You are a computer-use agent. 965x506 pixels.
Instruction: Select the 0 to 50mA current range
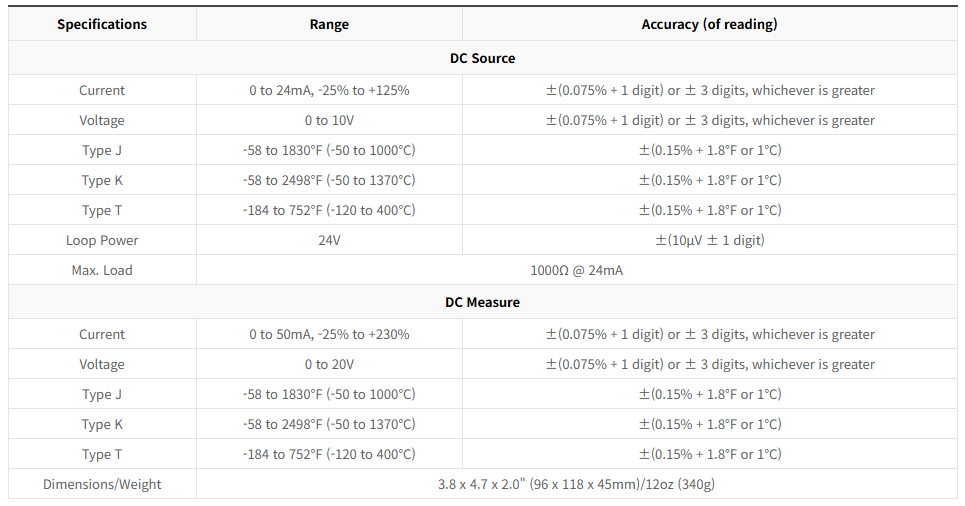pyautogui.click(x=329, y=334)
